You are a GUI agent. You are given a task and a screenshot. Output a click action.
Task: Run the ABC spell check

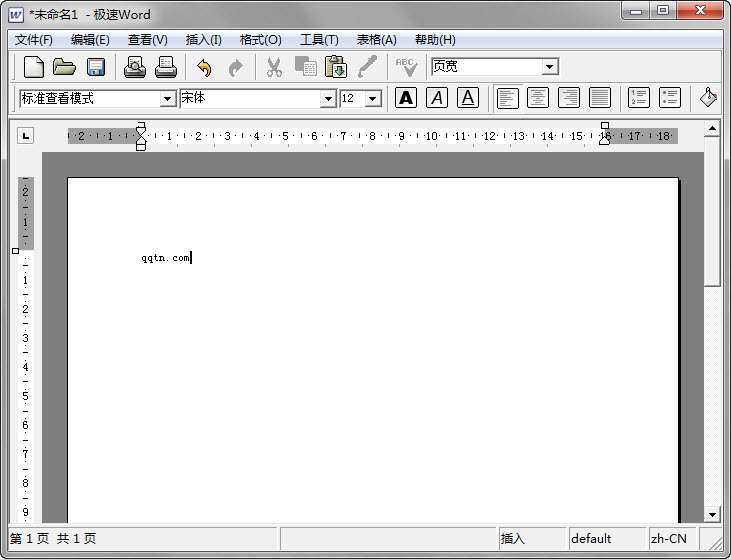[x=406, y=67]
